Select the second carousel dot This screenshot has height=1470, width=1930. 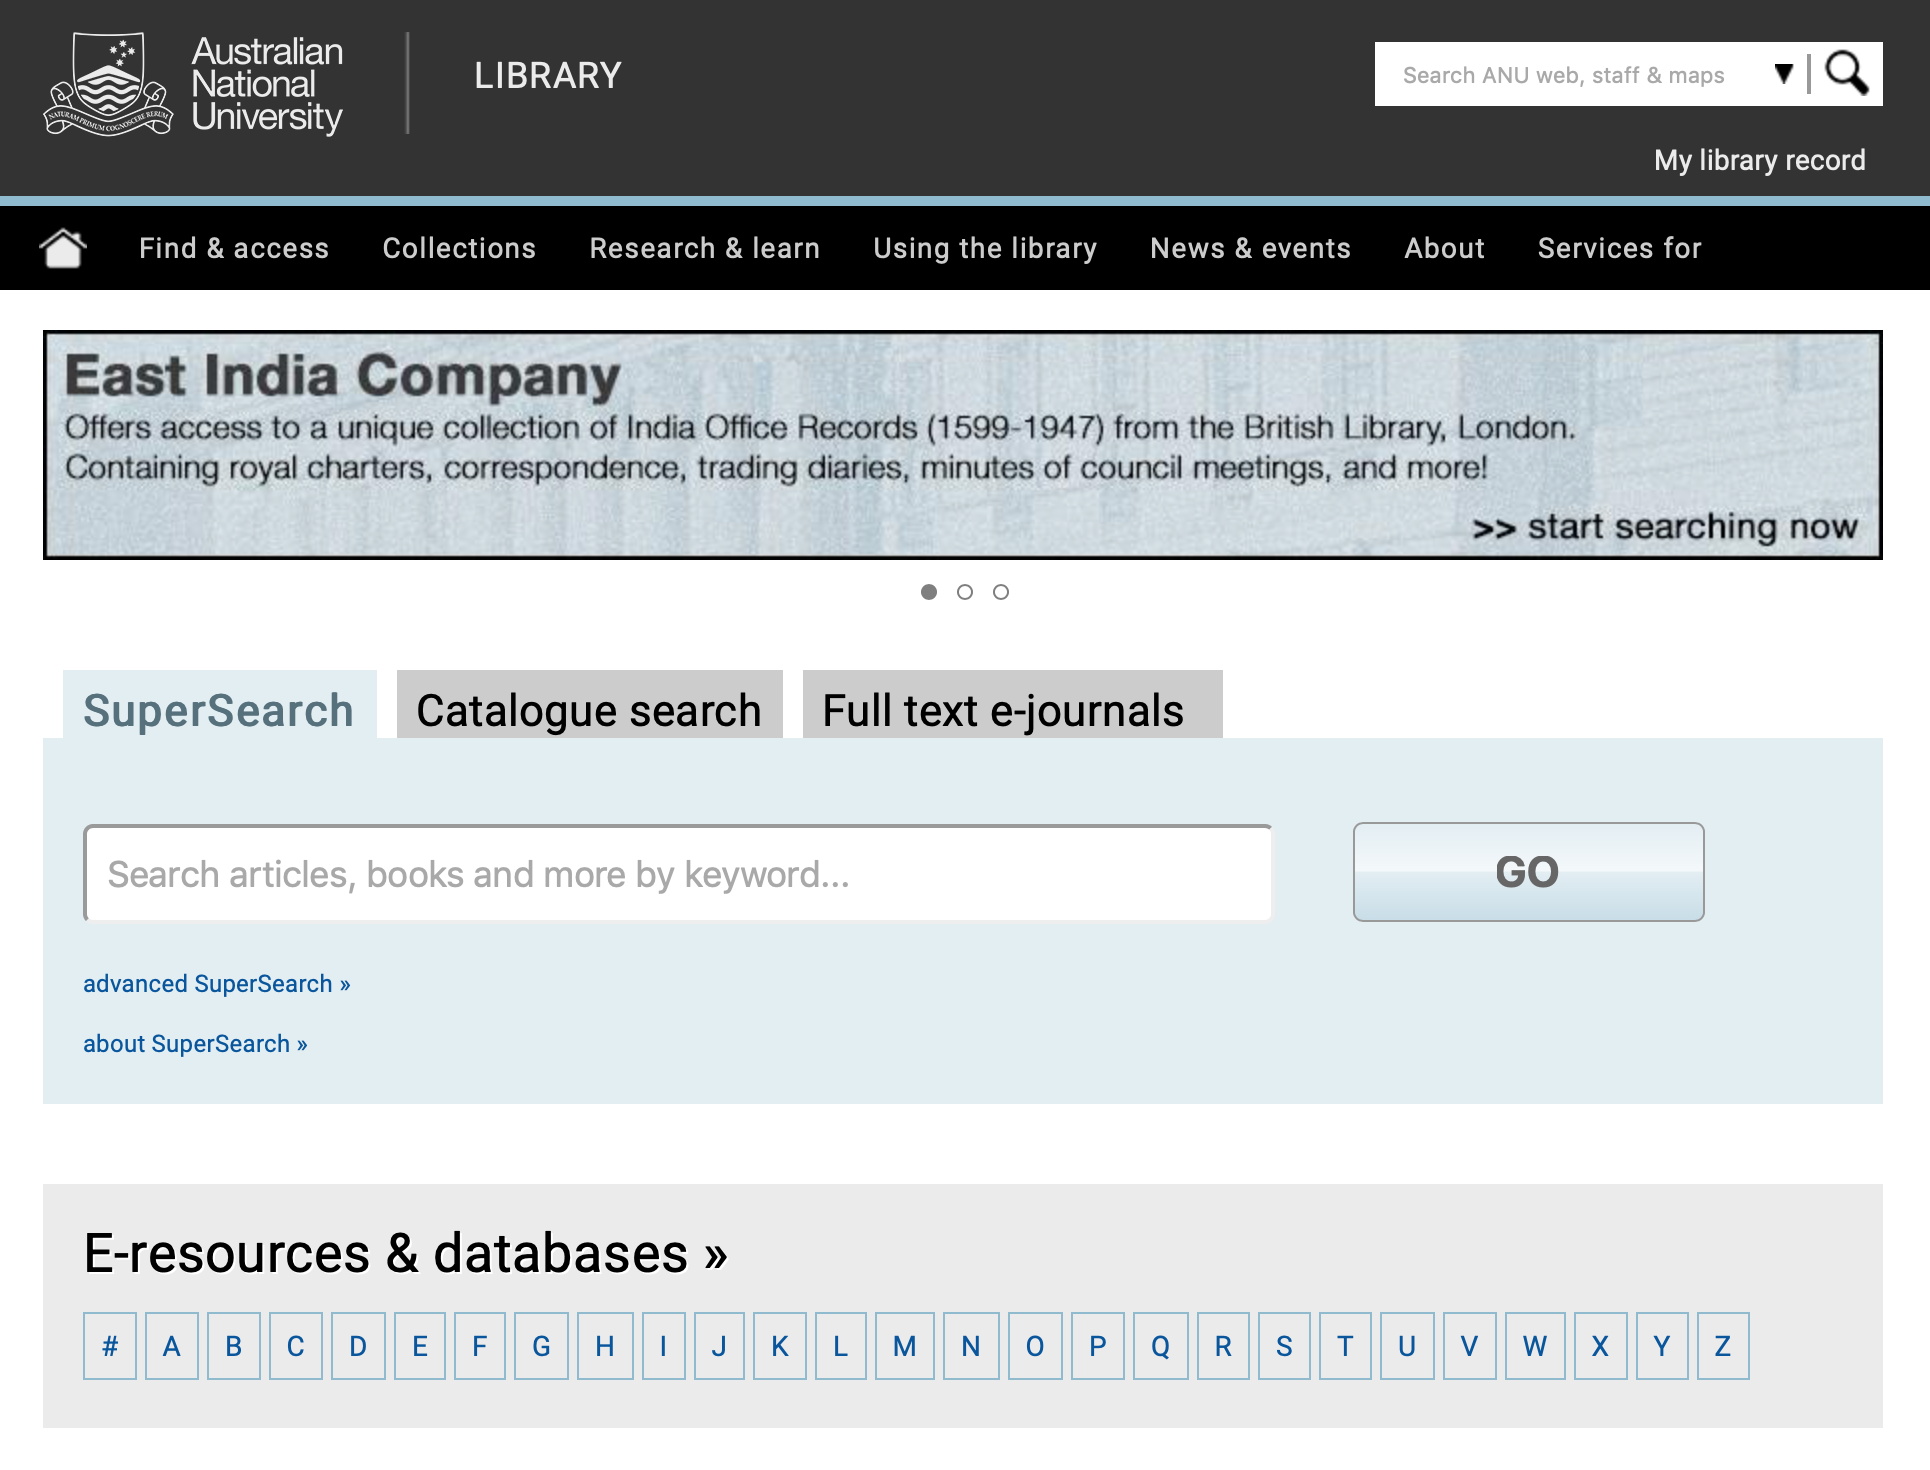tap(965, 592)
